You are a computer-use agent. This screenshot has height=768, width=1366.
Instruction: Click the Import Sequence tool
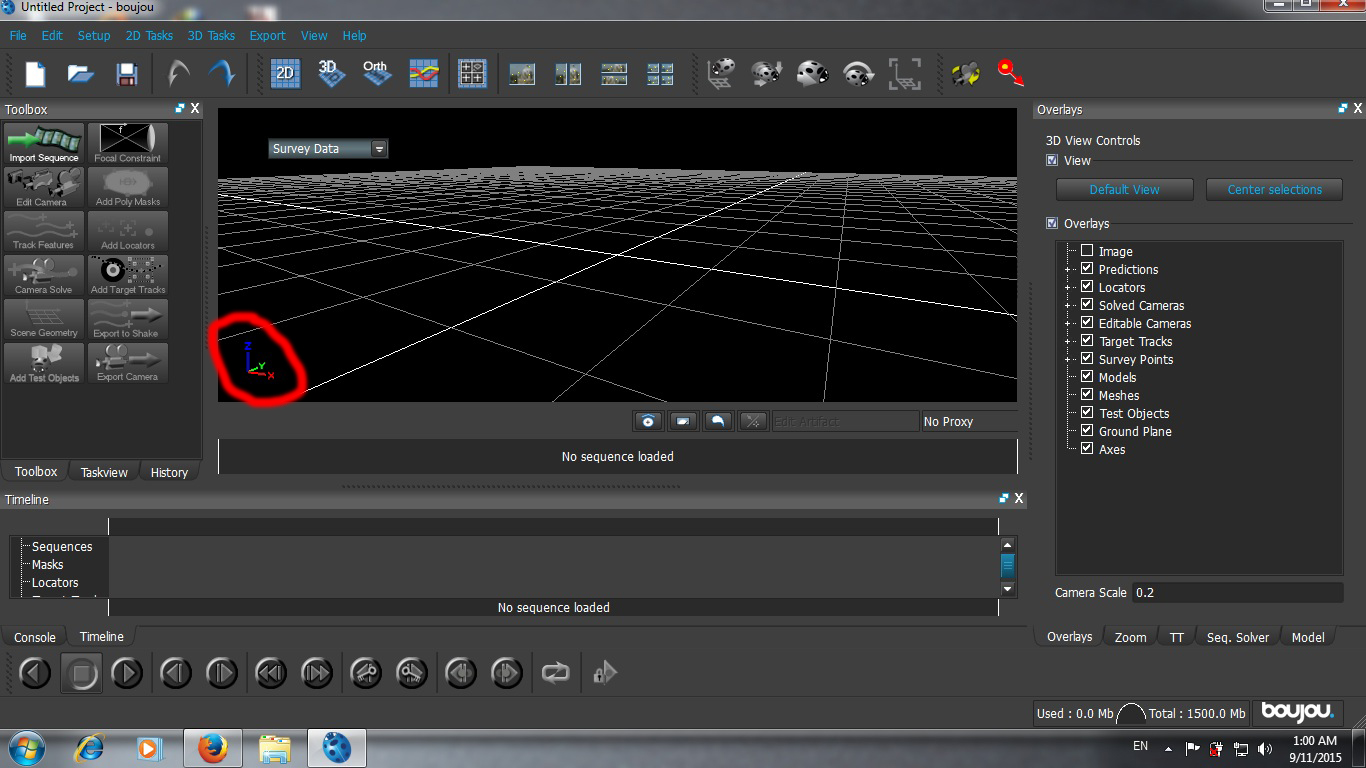[44, 144]
